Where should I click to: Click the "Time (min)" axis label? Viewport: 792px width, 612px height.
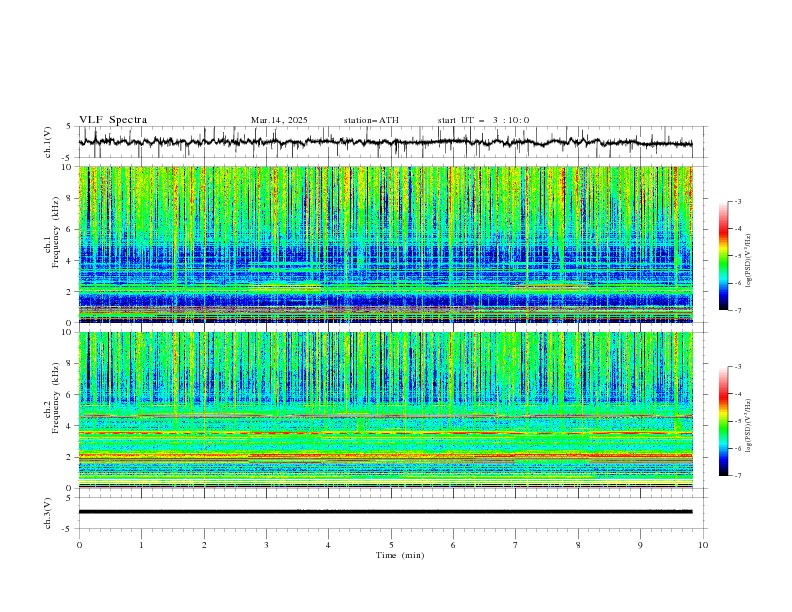pyautogui.click(x=400, y=555)
